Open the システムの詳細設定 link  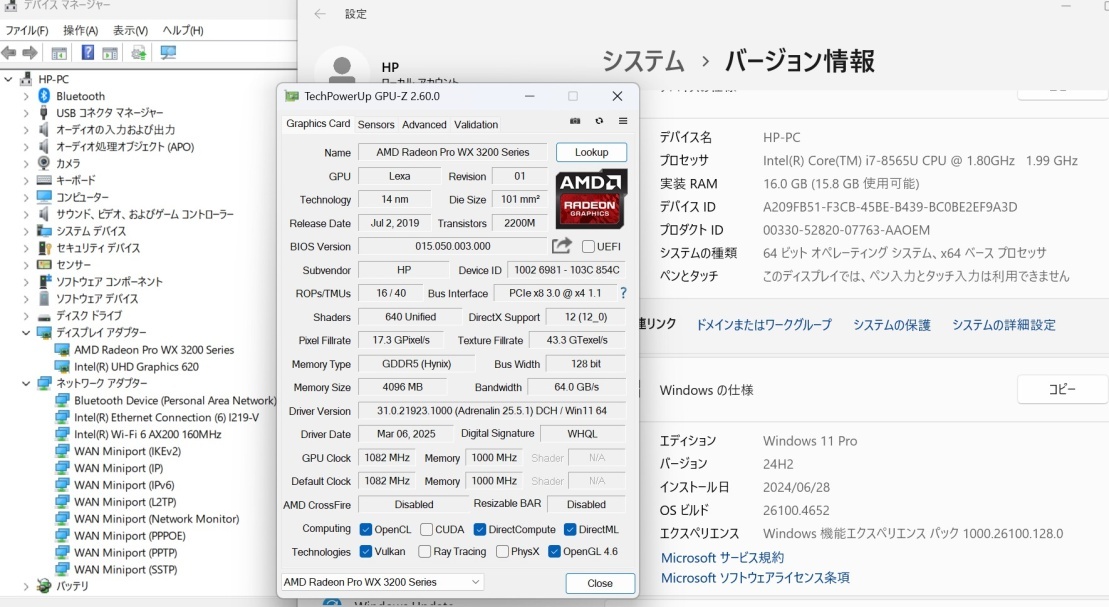(1003, 325)
